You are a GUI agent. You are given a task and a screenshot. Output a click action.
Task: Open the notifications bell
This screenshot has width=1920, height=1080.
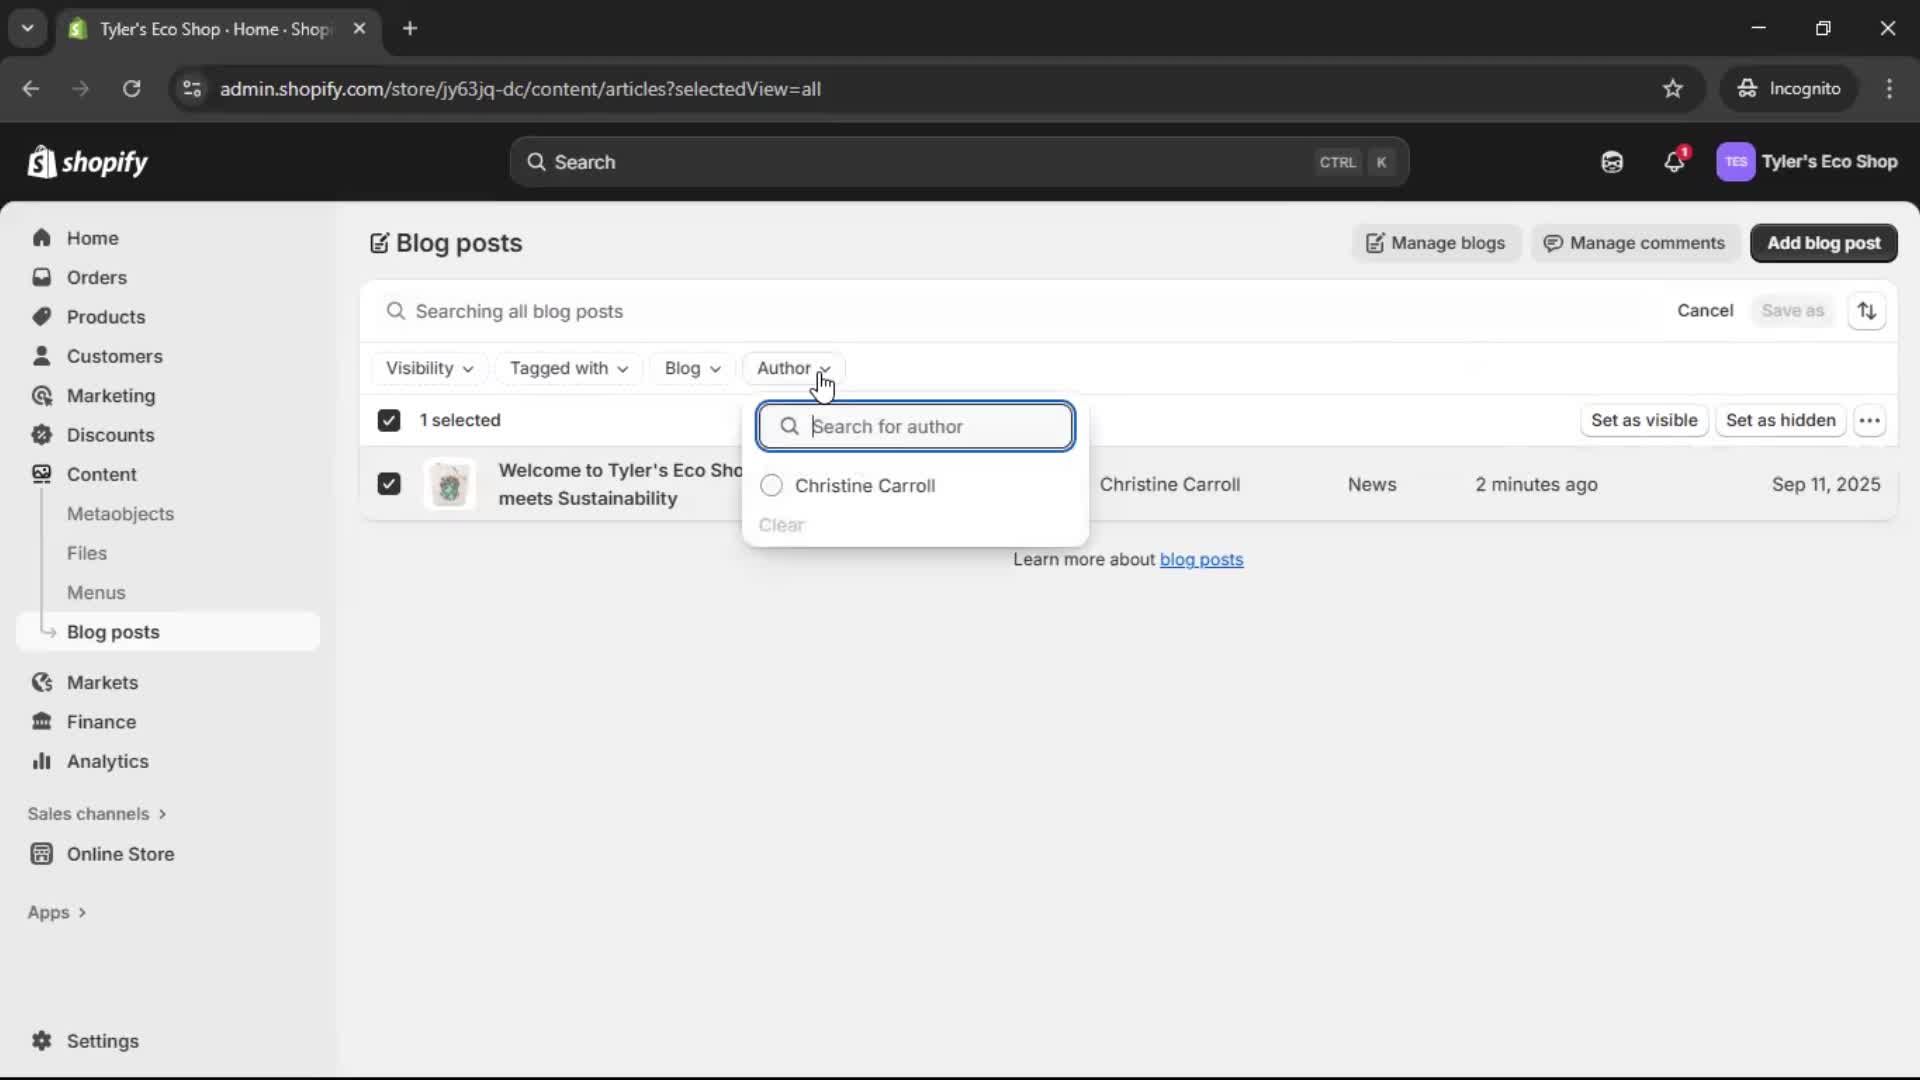(1675, 162)
